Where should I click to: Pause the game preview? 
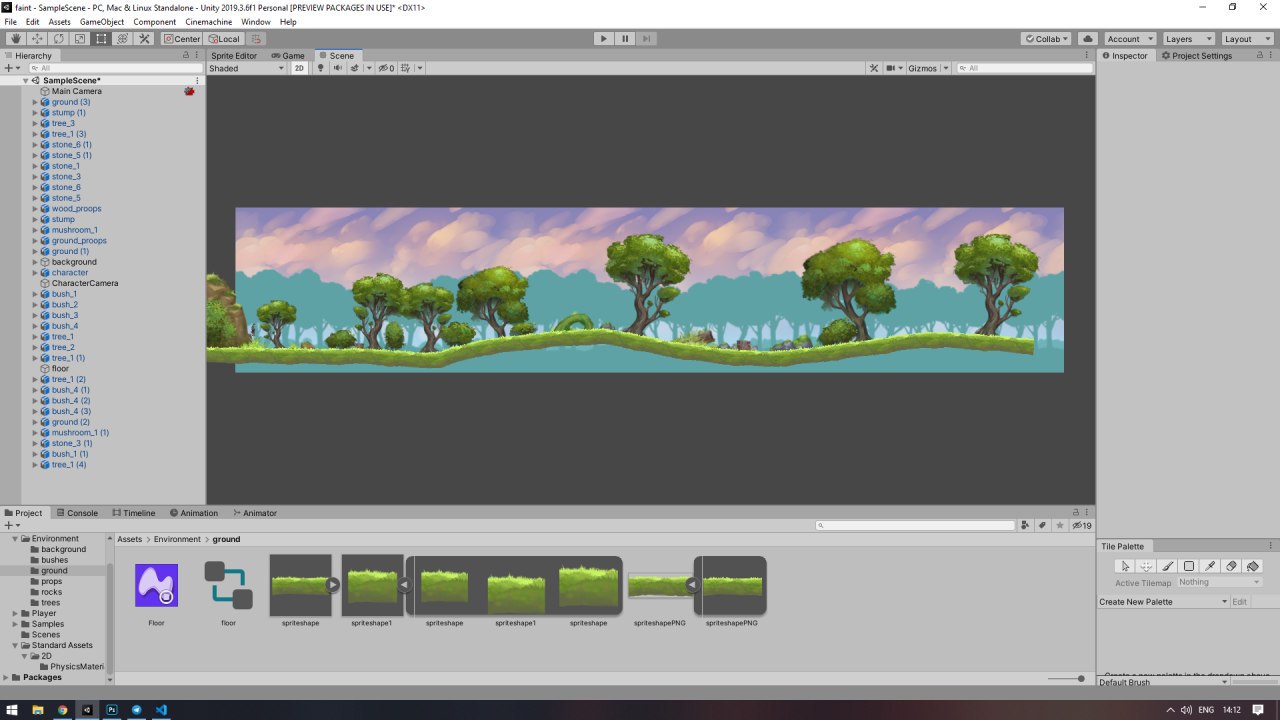click(x=625, y=39)
